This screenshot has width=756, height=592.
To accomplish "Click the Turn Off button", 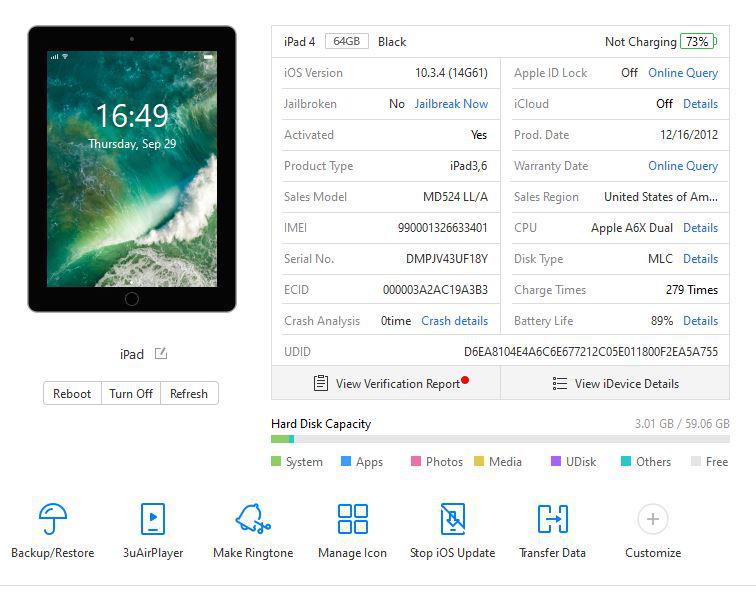I will [x=131, y=393].
